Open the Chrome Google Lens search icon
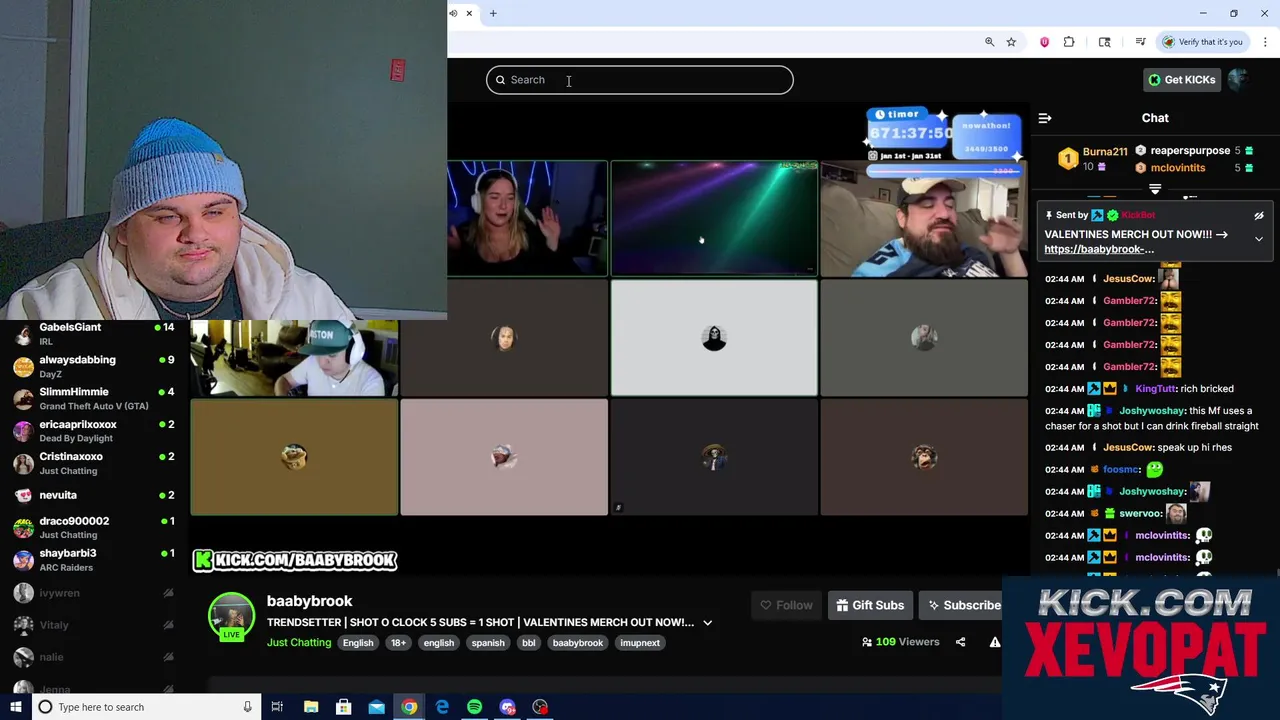 click(x=1104, y=42)
